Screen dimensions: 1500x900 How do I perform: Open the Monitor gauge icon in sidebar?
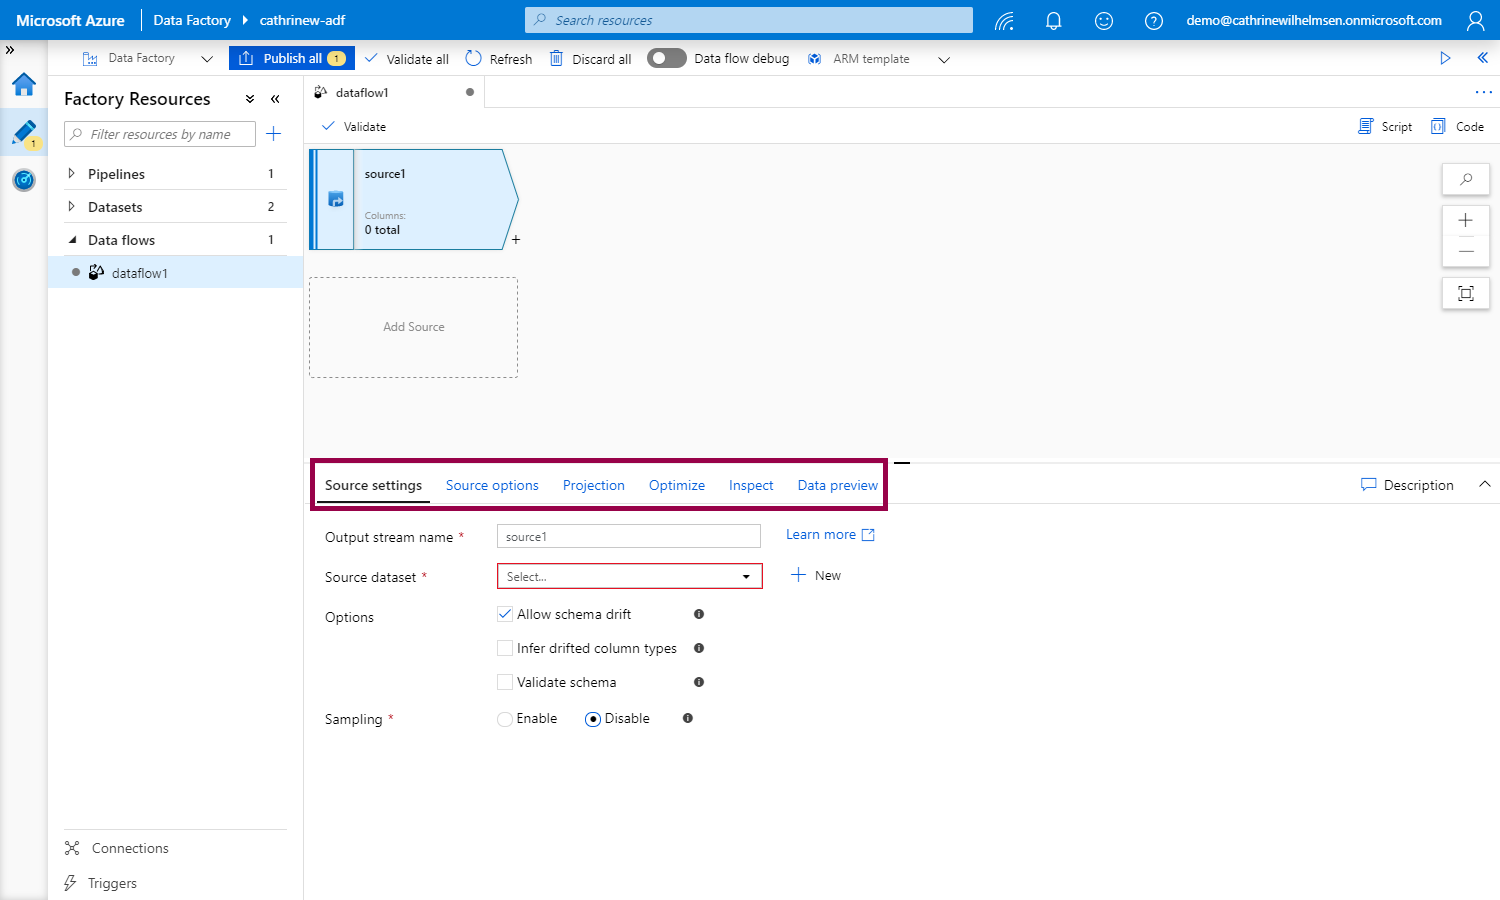click(x=24, y=180)
